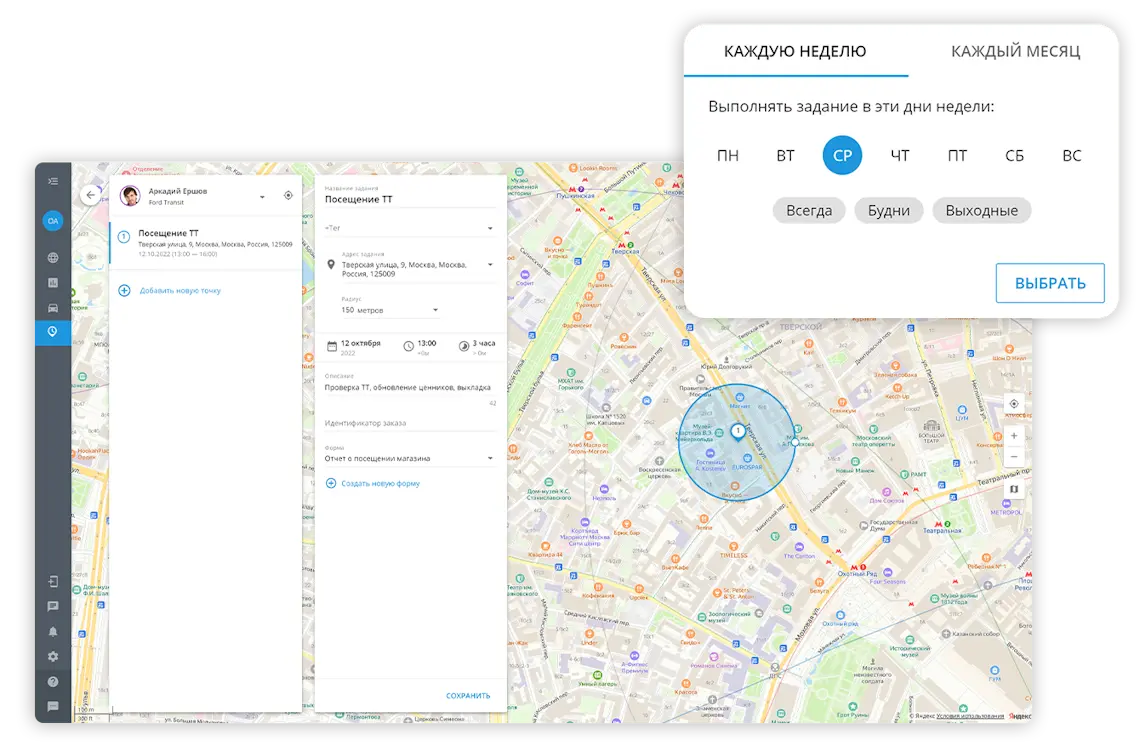The width and height of the screenshot is (1140, 756).
Task: Toggle the СР weekday selection
Action: pos(842,156)
